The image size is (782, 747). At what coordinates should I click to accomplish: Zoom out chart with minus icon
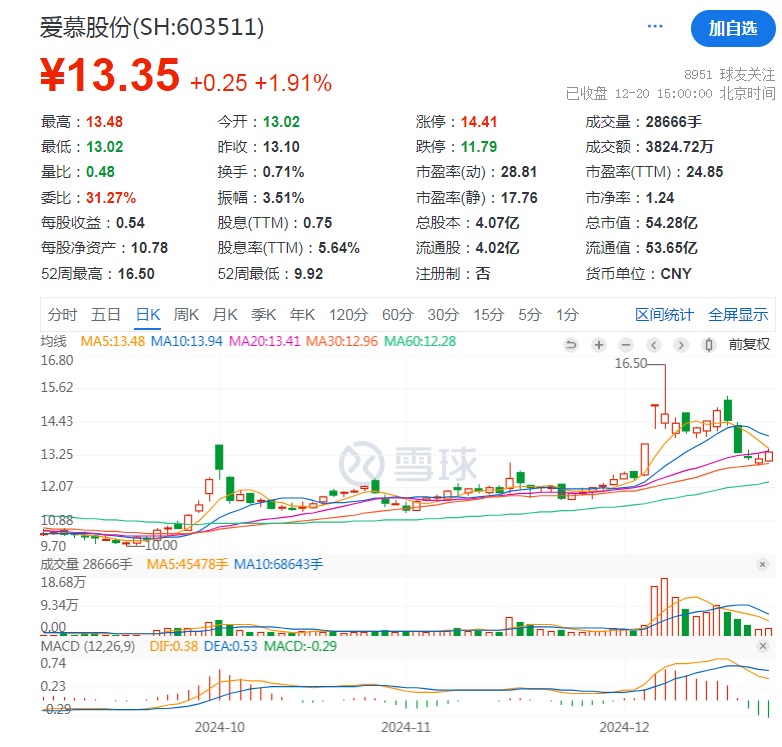pos(626,345)
